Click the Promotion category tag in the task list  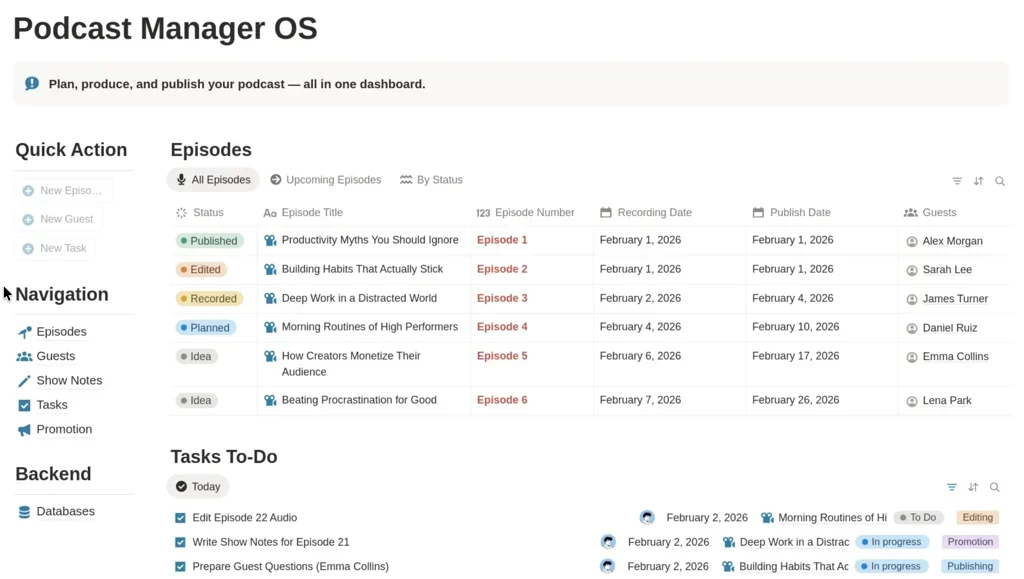[970, 542]
